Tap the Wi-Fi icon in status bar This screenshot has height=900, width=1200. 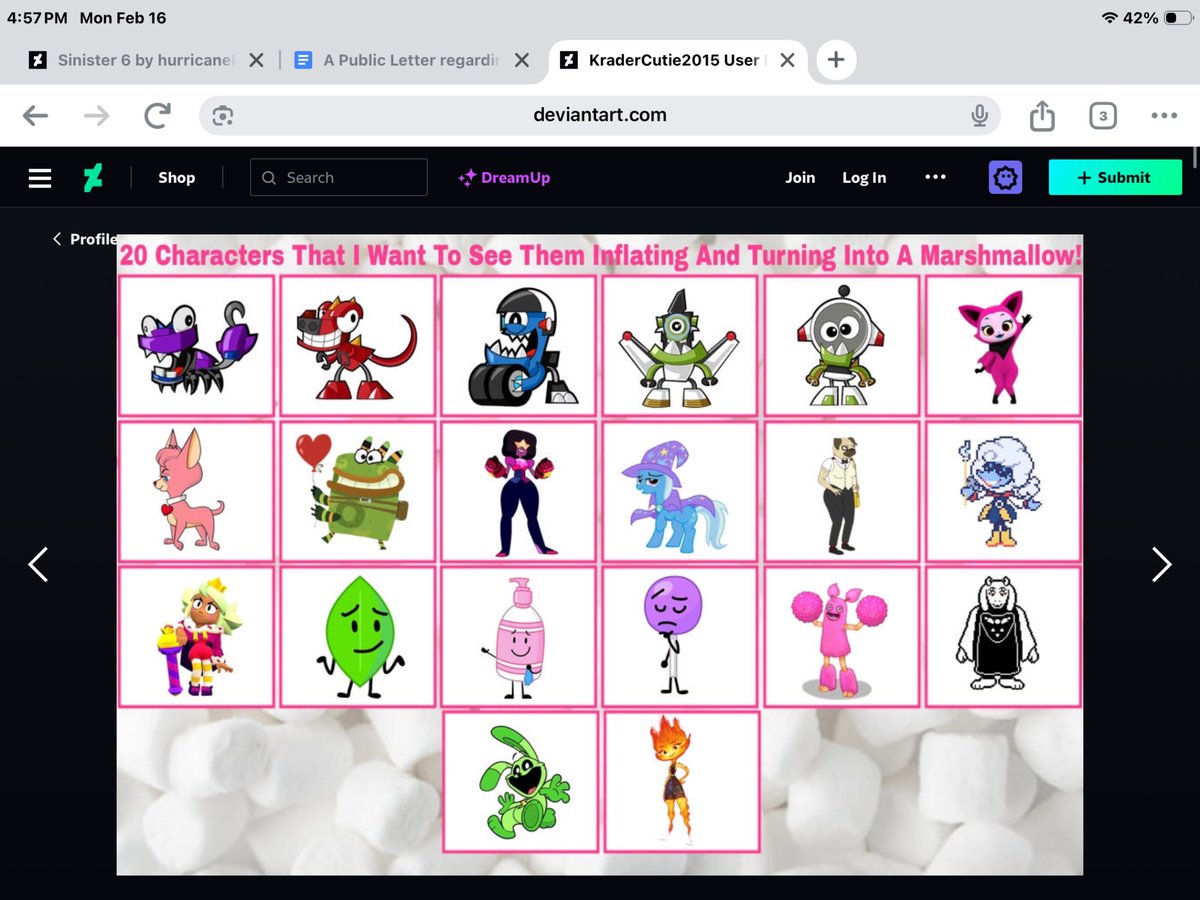click(x=1109, y=18)
